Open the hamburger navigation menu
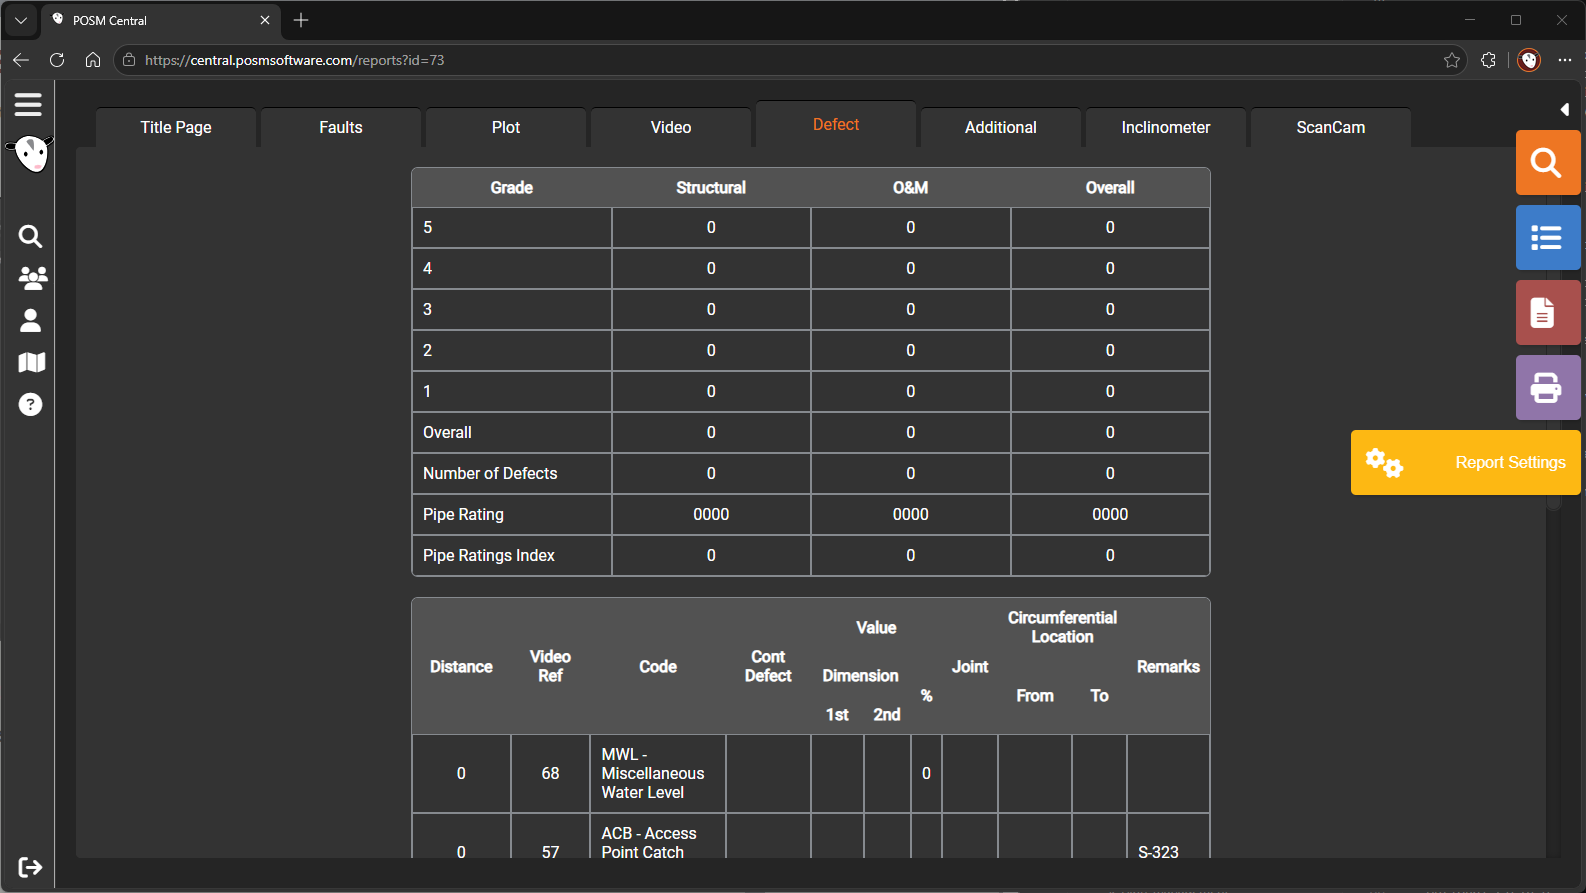Viewport: 1586px width, 893px height. [28, 104]
